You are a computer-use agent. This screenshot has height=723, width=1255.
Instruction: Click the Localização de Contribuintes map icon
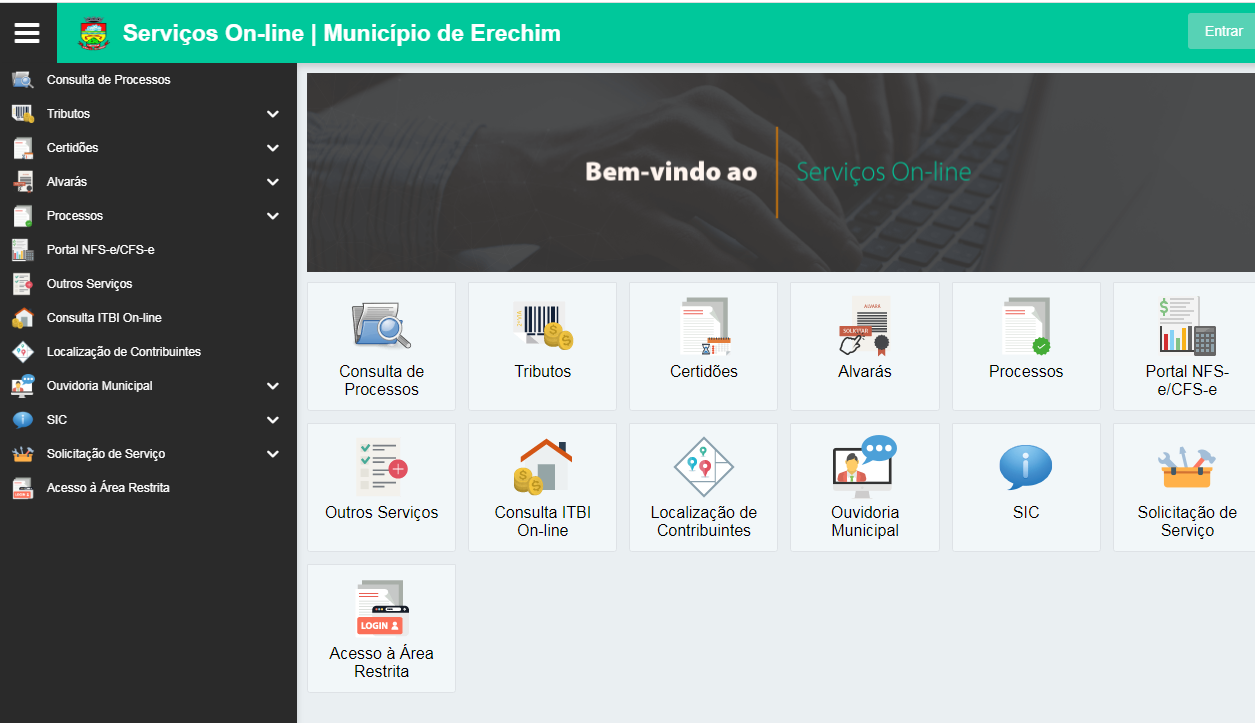pos(704,467)
